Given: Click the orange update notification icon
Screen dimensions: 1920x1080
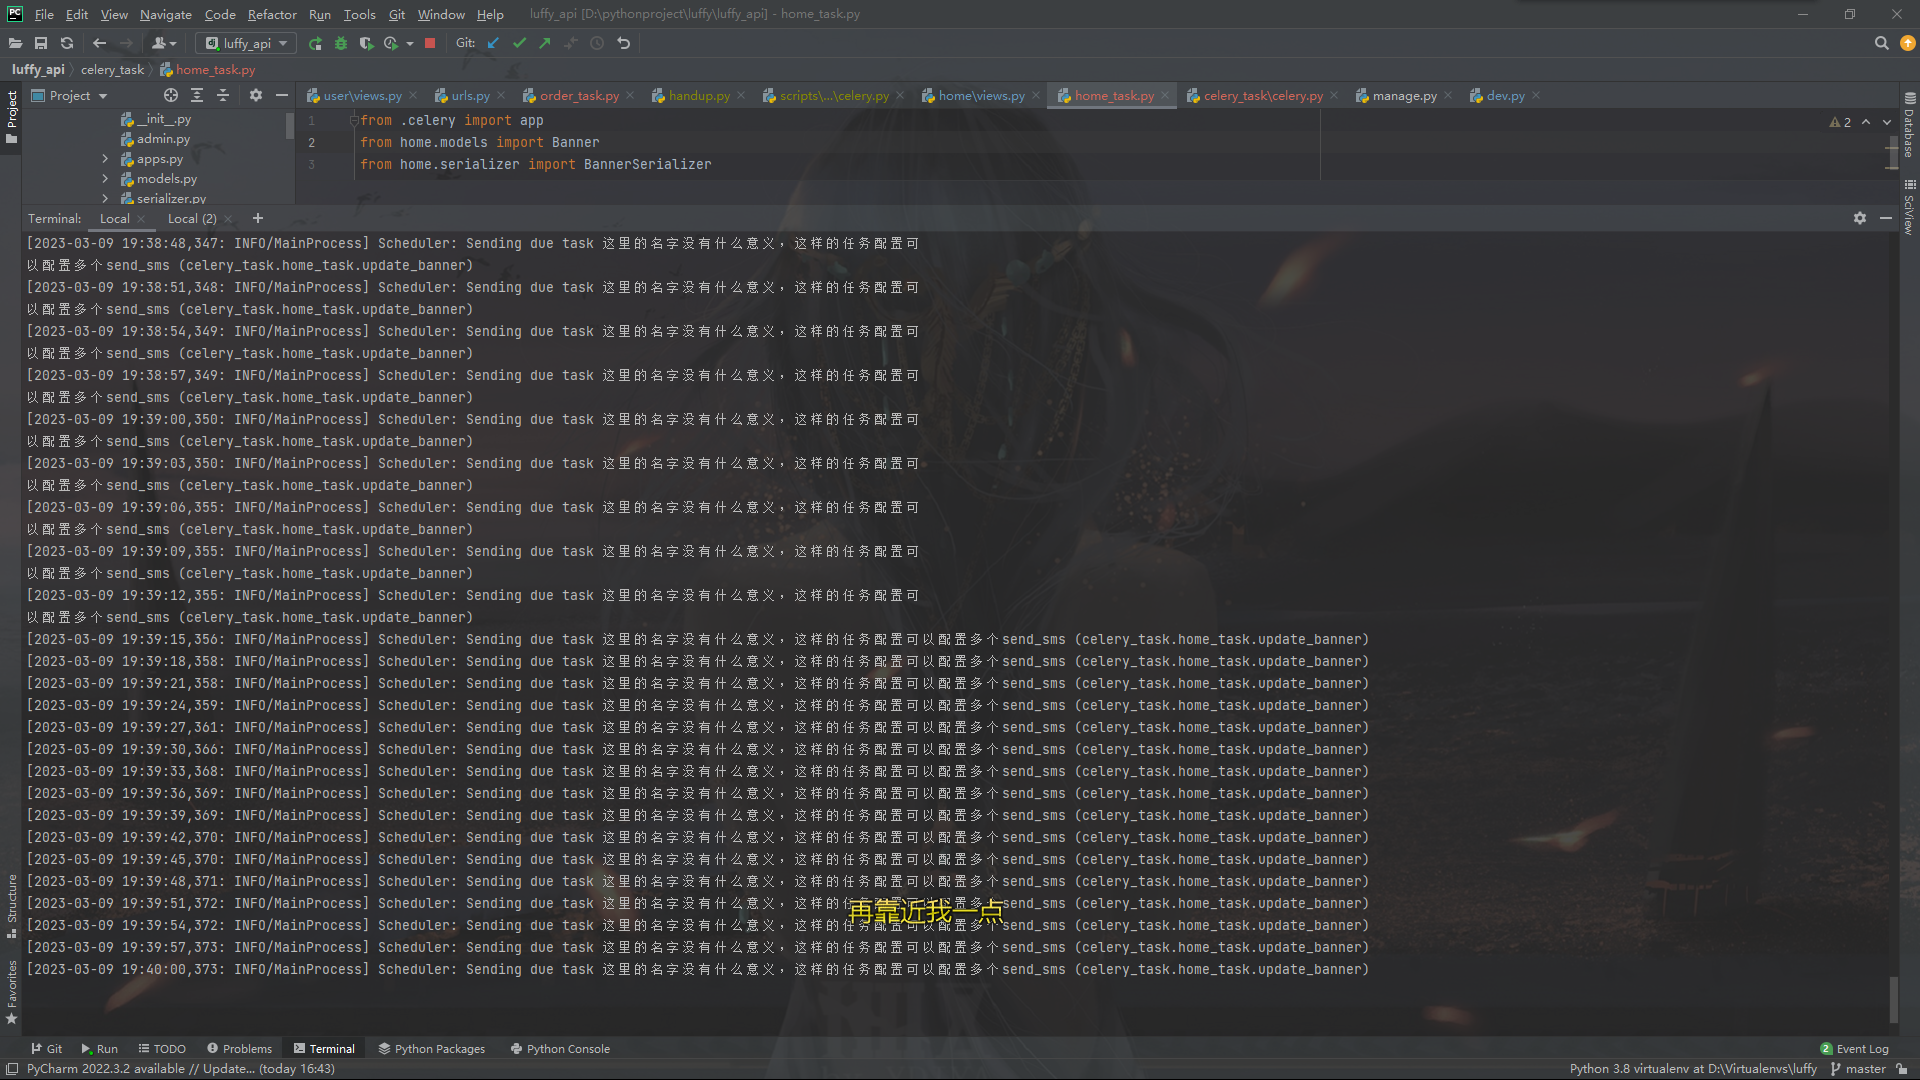Looking at the screenshot, I should [1908, 43].
